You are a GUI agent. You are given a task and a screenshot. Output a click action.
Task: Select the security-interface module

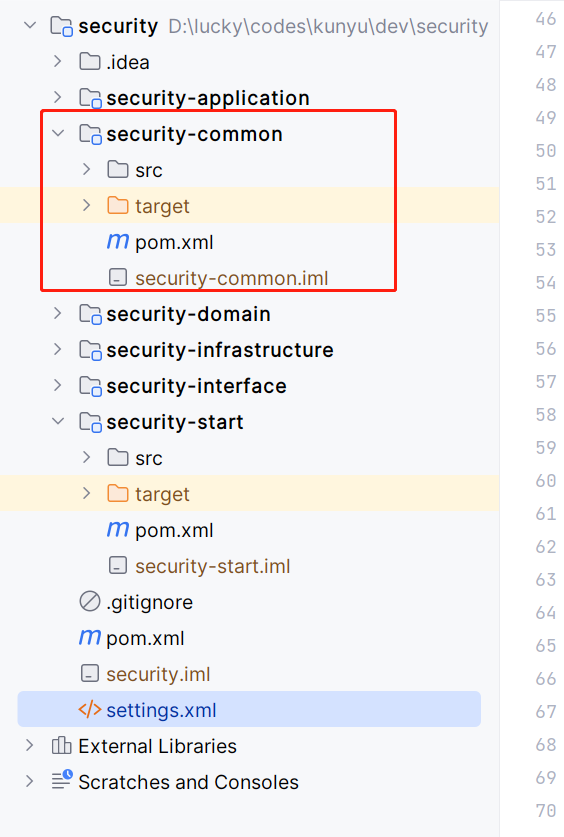tap(196, 386)
